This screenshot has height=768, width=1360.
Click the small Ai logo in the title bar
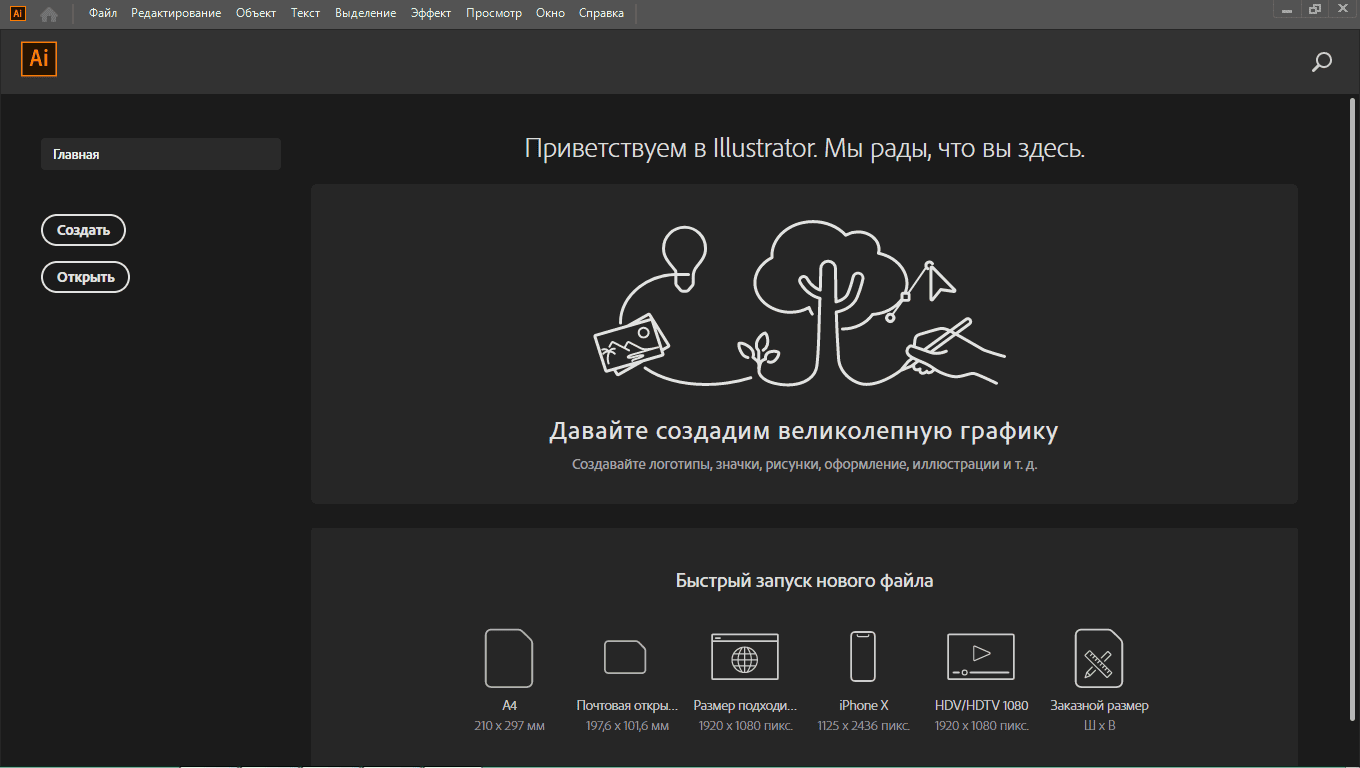coord(17,13)
